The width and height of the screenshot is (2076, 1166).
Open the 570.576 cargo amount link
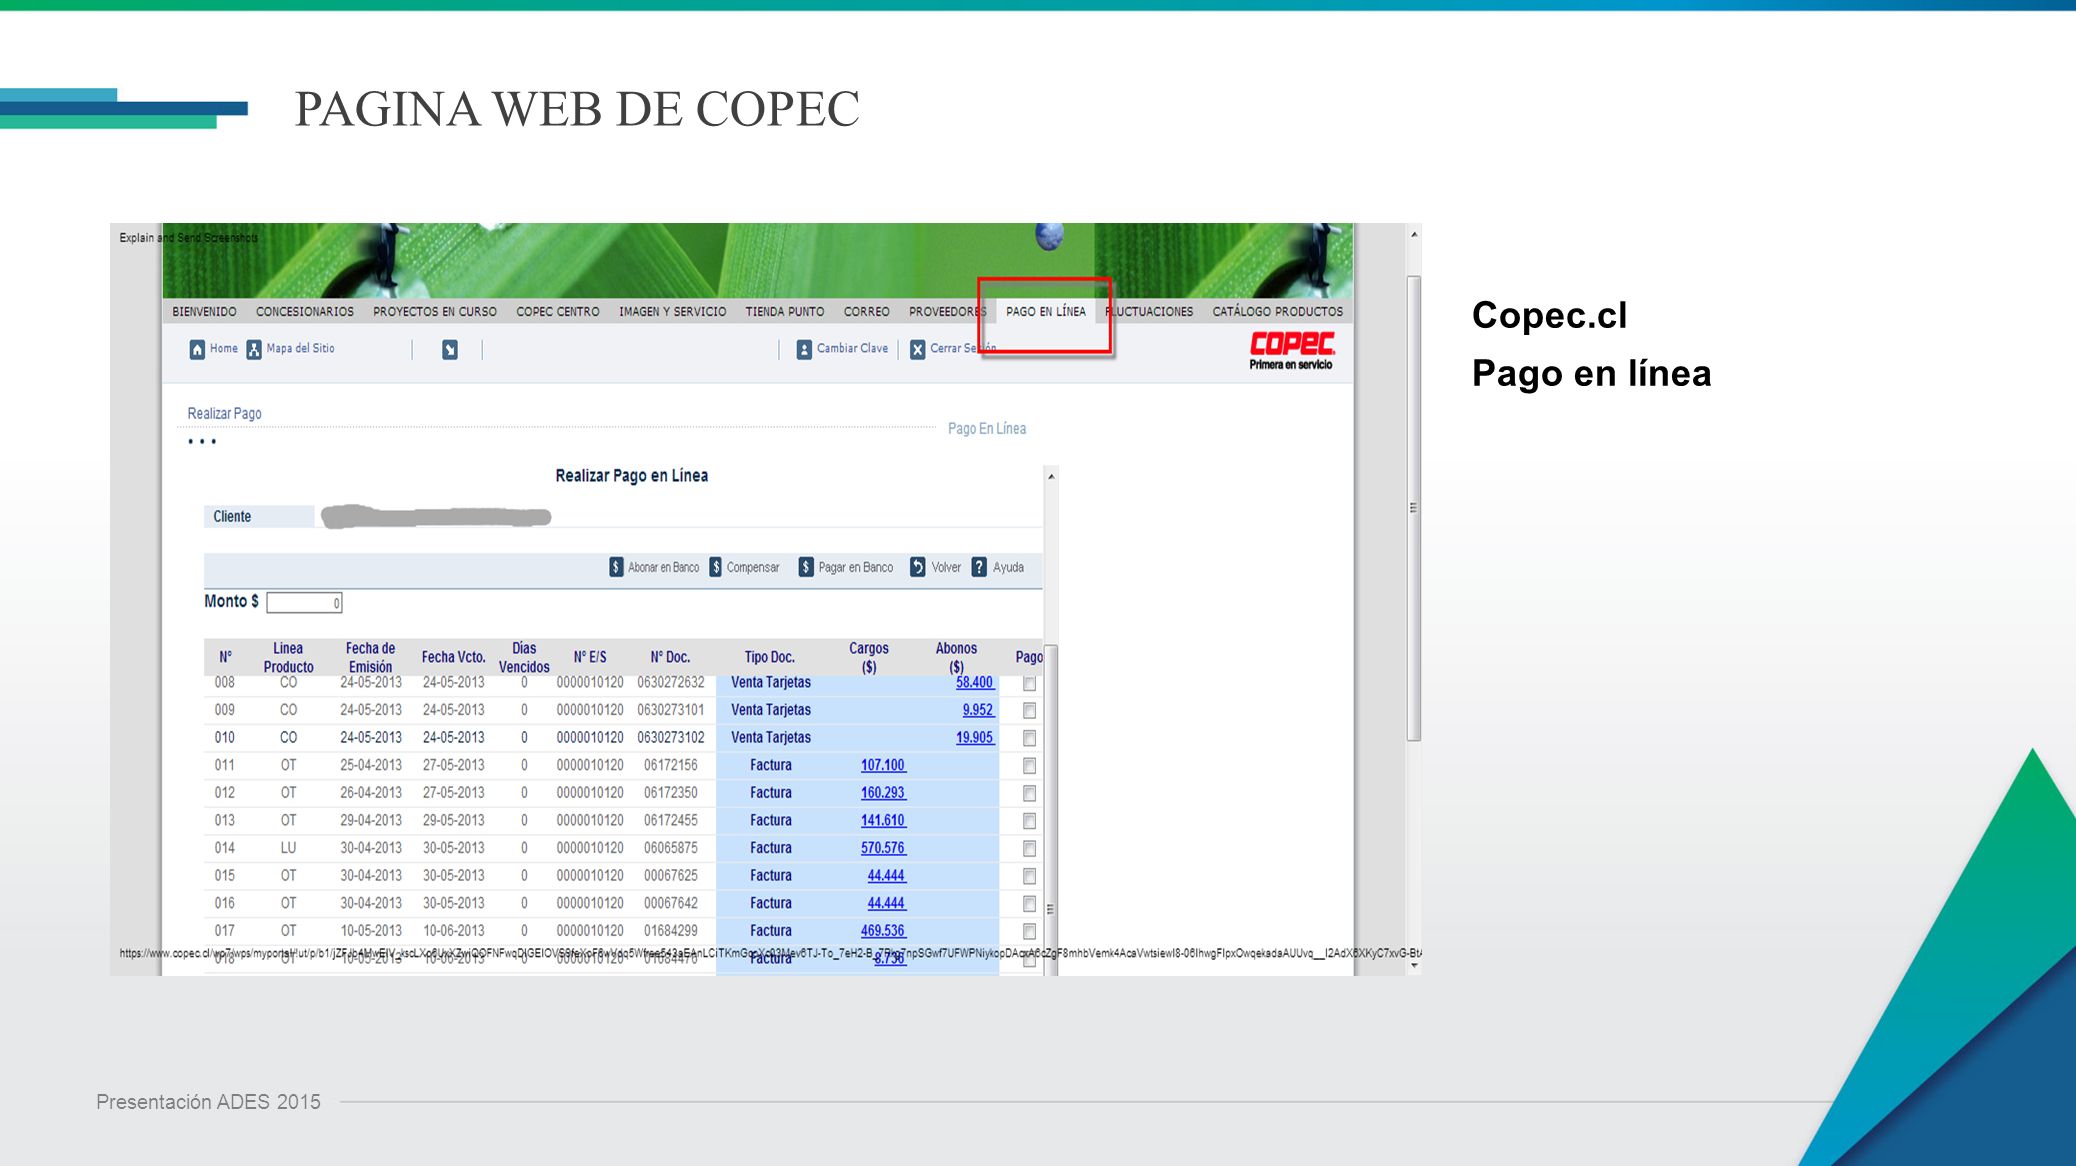pos(883,848)
